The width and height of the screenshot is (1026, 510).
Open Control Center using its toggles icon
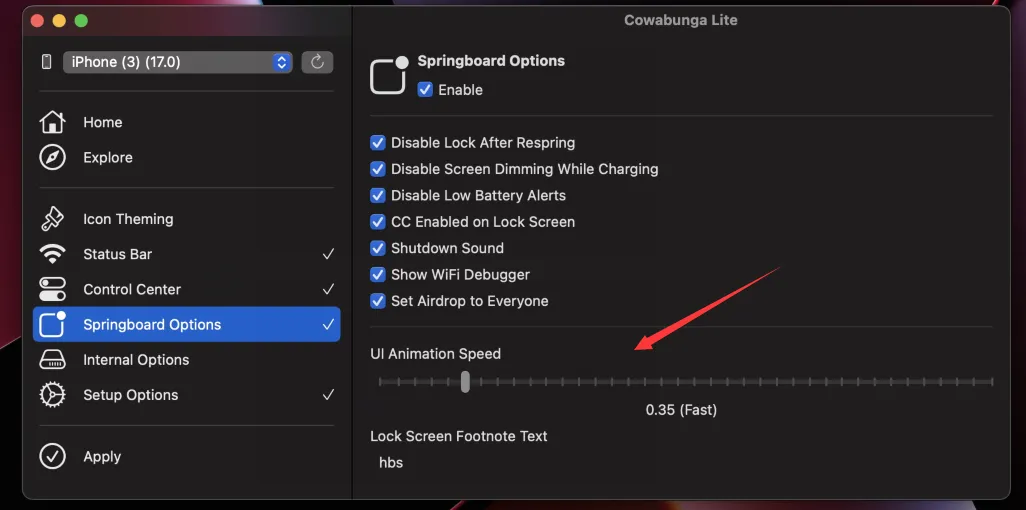click(52, 289)
